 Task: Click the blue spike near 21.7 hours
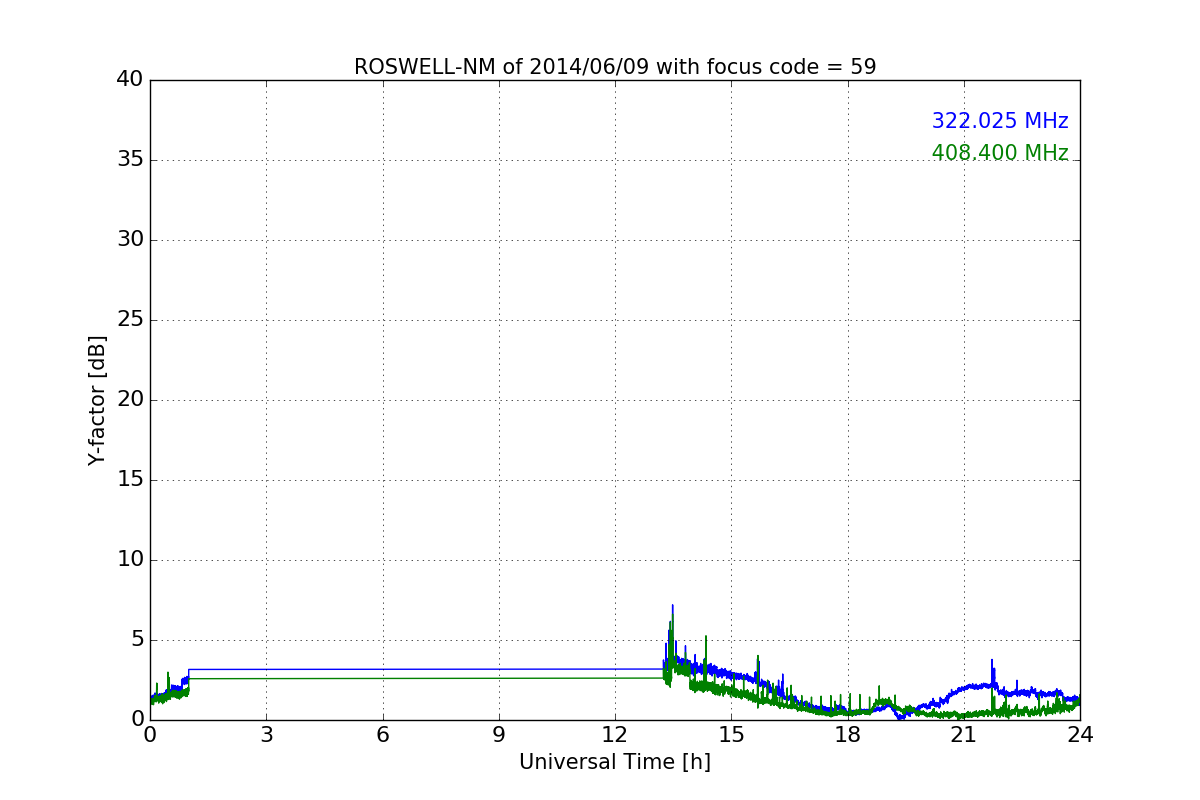point(992,672)
